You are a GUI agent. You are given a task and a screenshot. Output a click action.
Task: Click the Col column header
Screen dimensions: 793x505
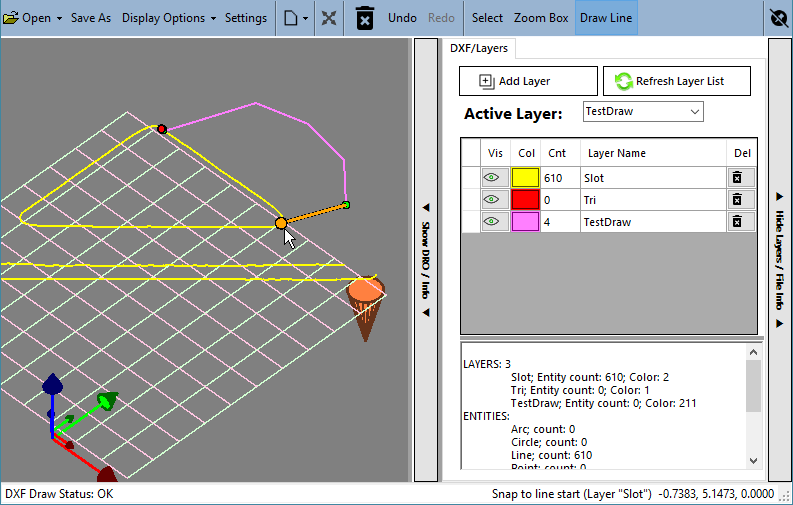[x=526, y=153]
